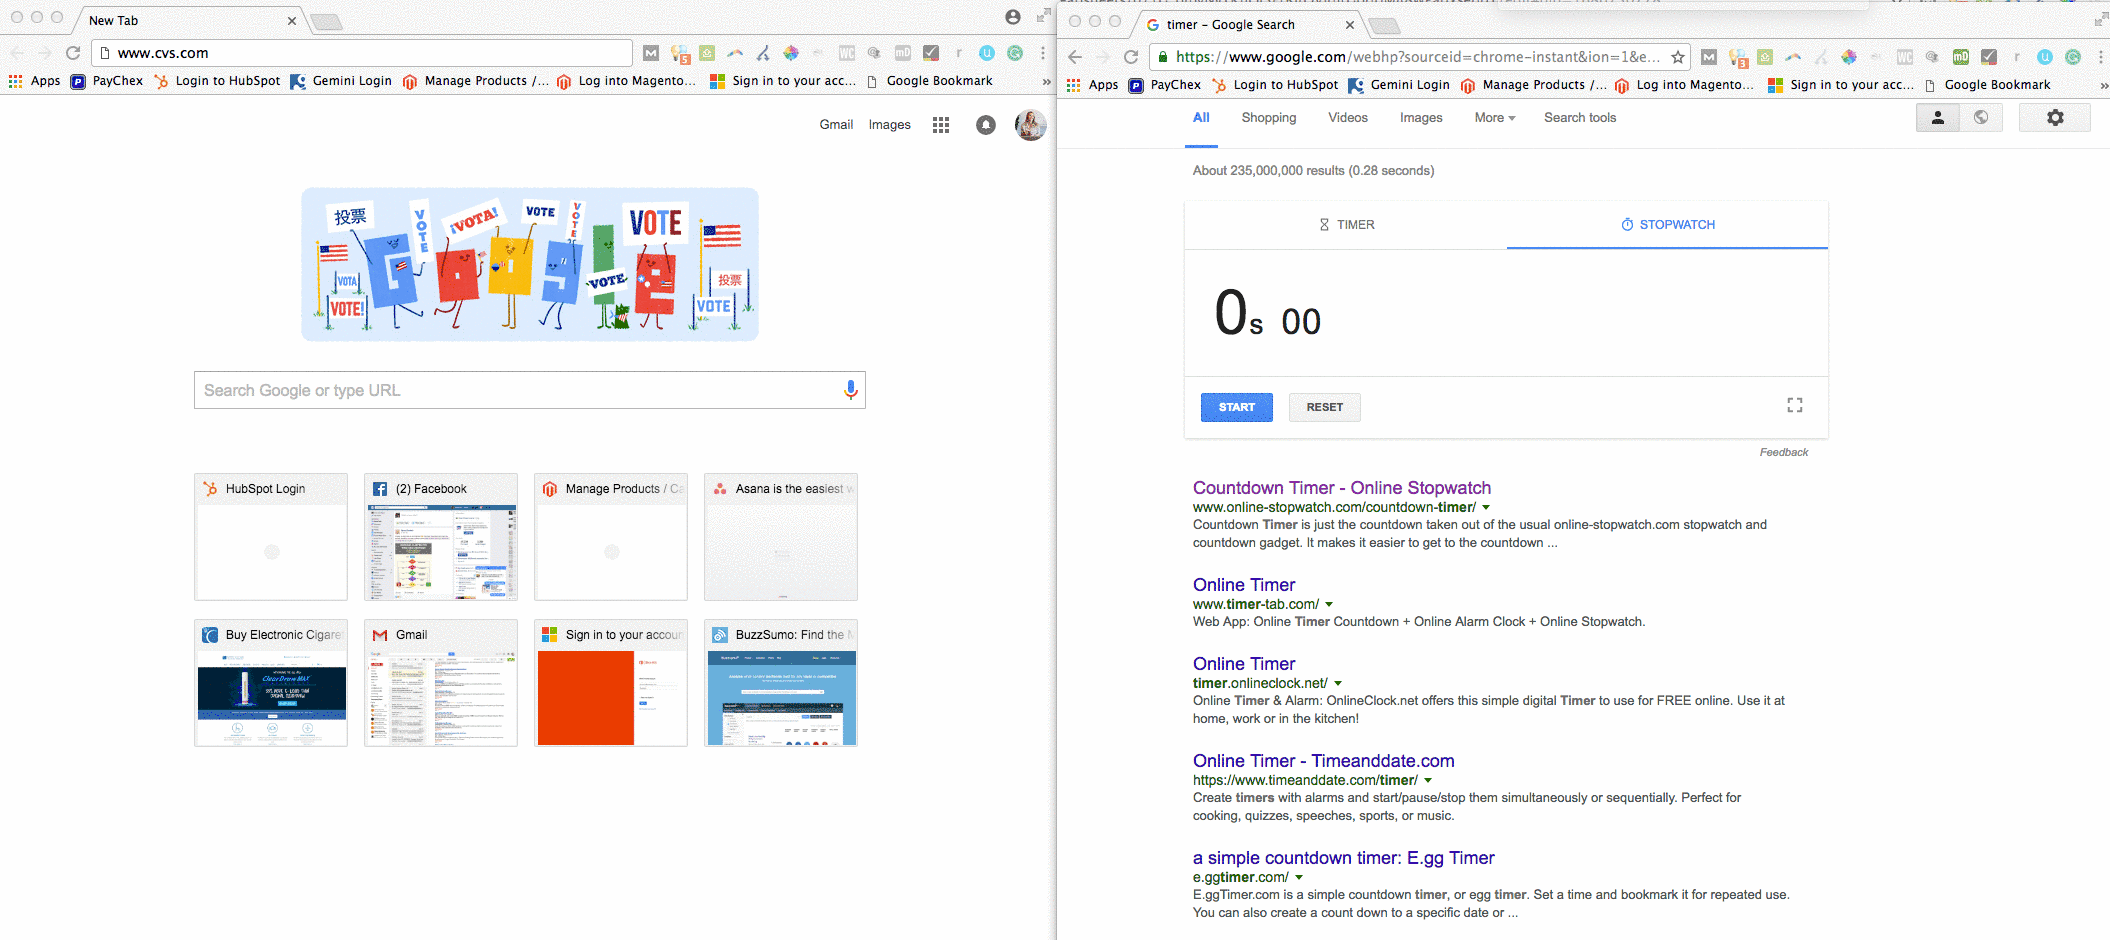The height and width of the screenshot is (940, 2110).
Task: Open the Gmail link on the New Tab page
Action: [x=836, y=125]
